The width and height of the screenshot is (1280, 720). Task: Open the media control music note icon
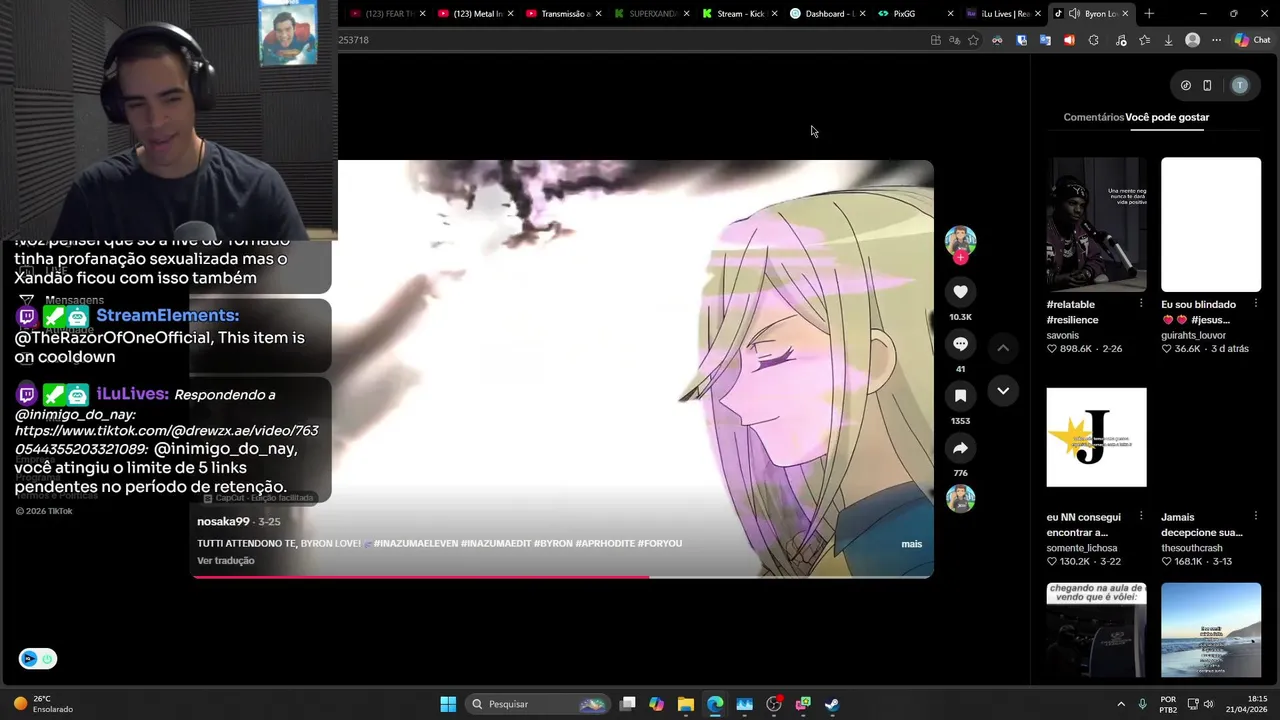pos(1121,40)
